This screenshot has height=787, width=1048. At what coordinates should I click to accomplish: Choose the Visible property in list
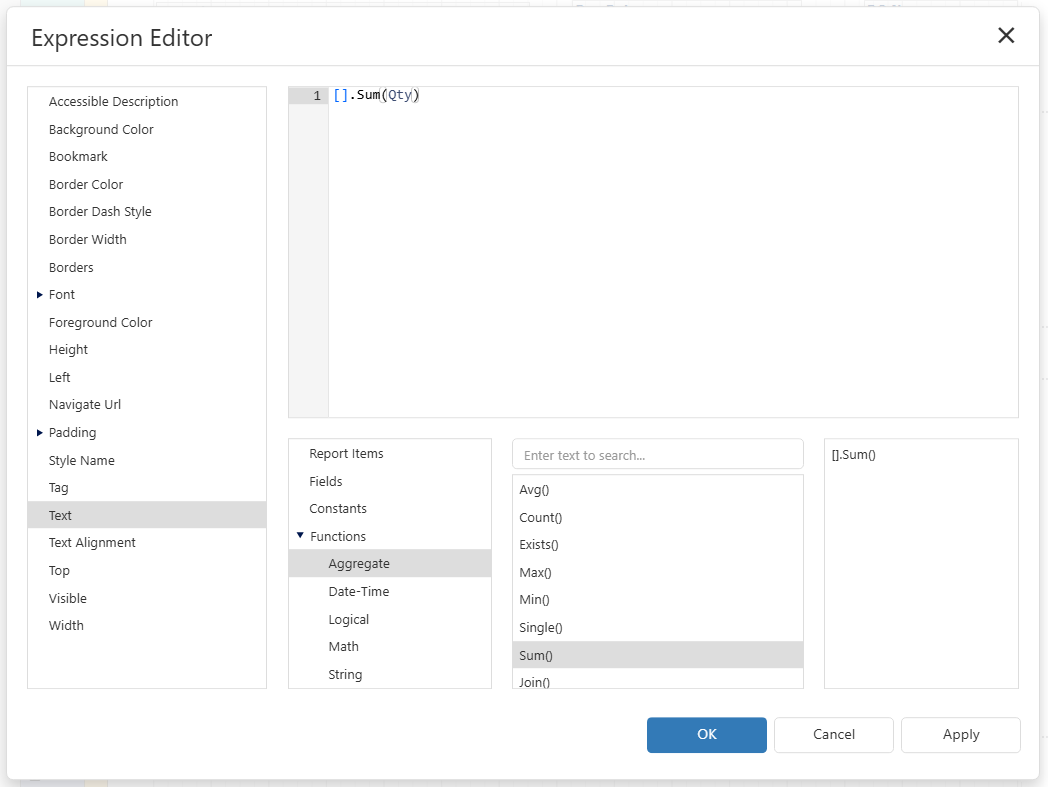click(68, 598)
